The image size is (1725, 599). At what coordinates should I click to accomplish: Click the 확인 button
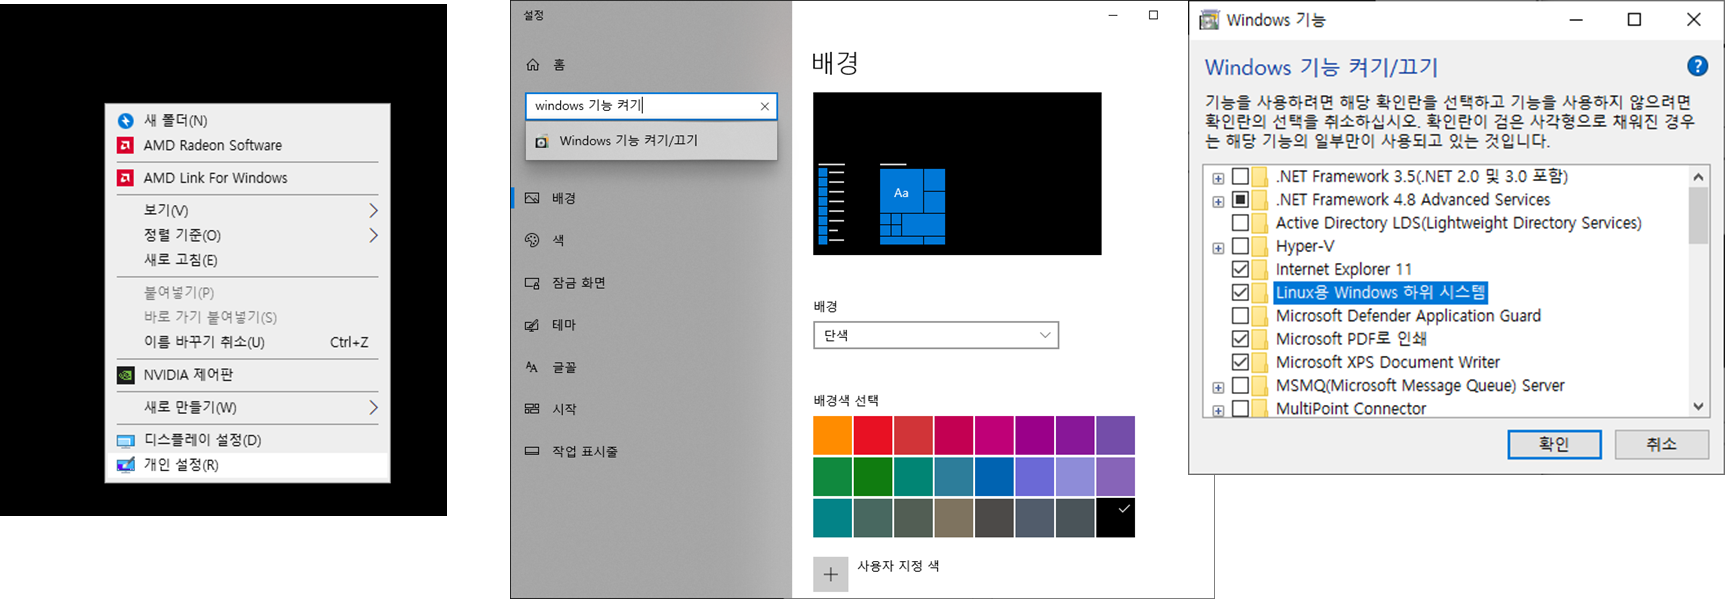tap(1554, 444)
